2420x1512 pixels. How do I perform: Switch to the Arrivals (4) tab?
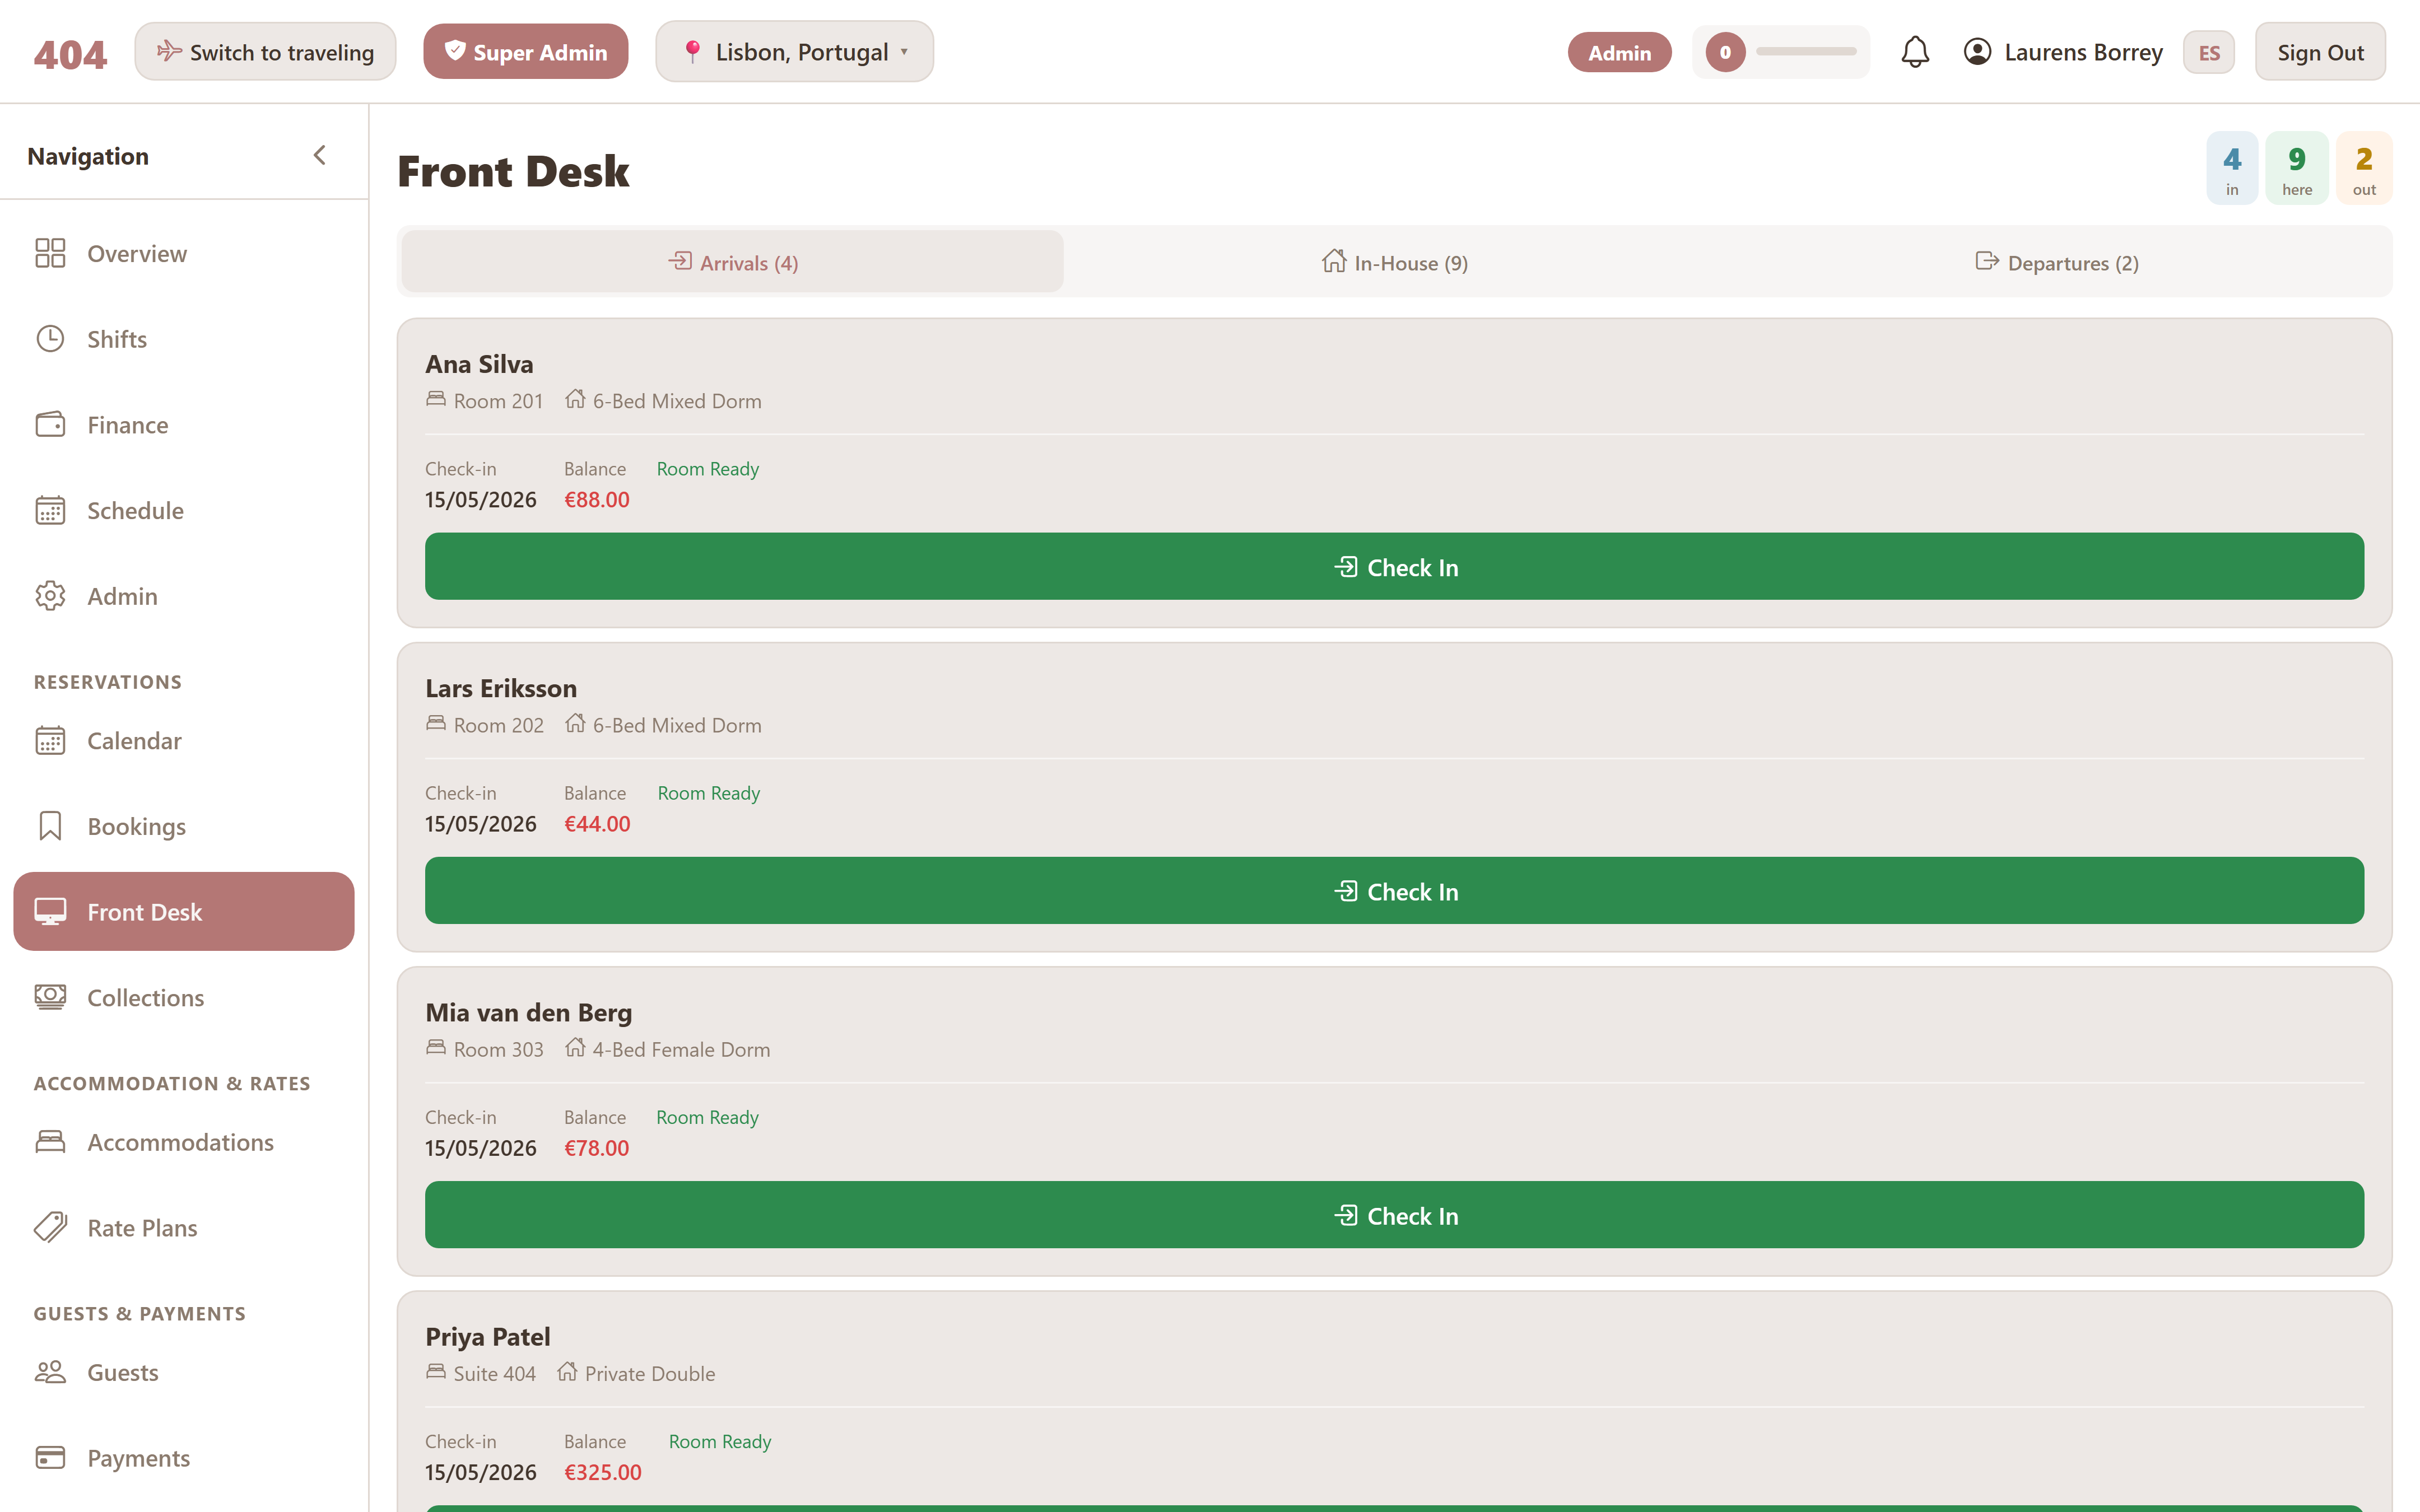point(733,262)
